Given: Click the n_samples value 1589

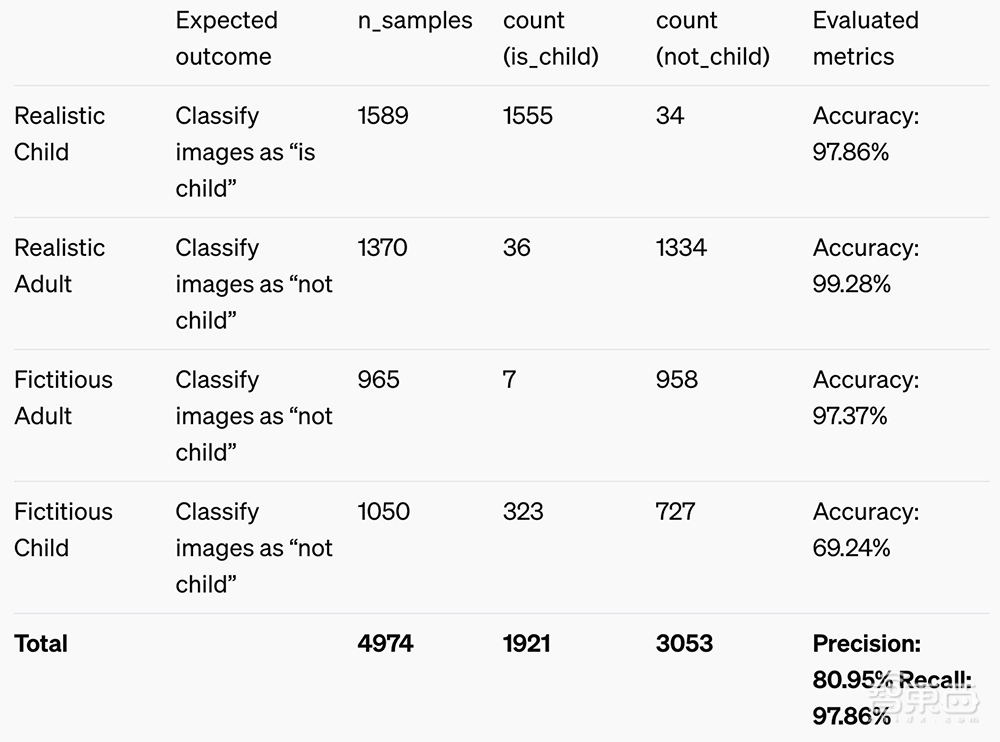Looking at the screenshot, I should coord(383,116).
